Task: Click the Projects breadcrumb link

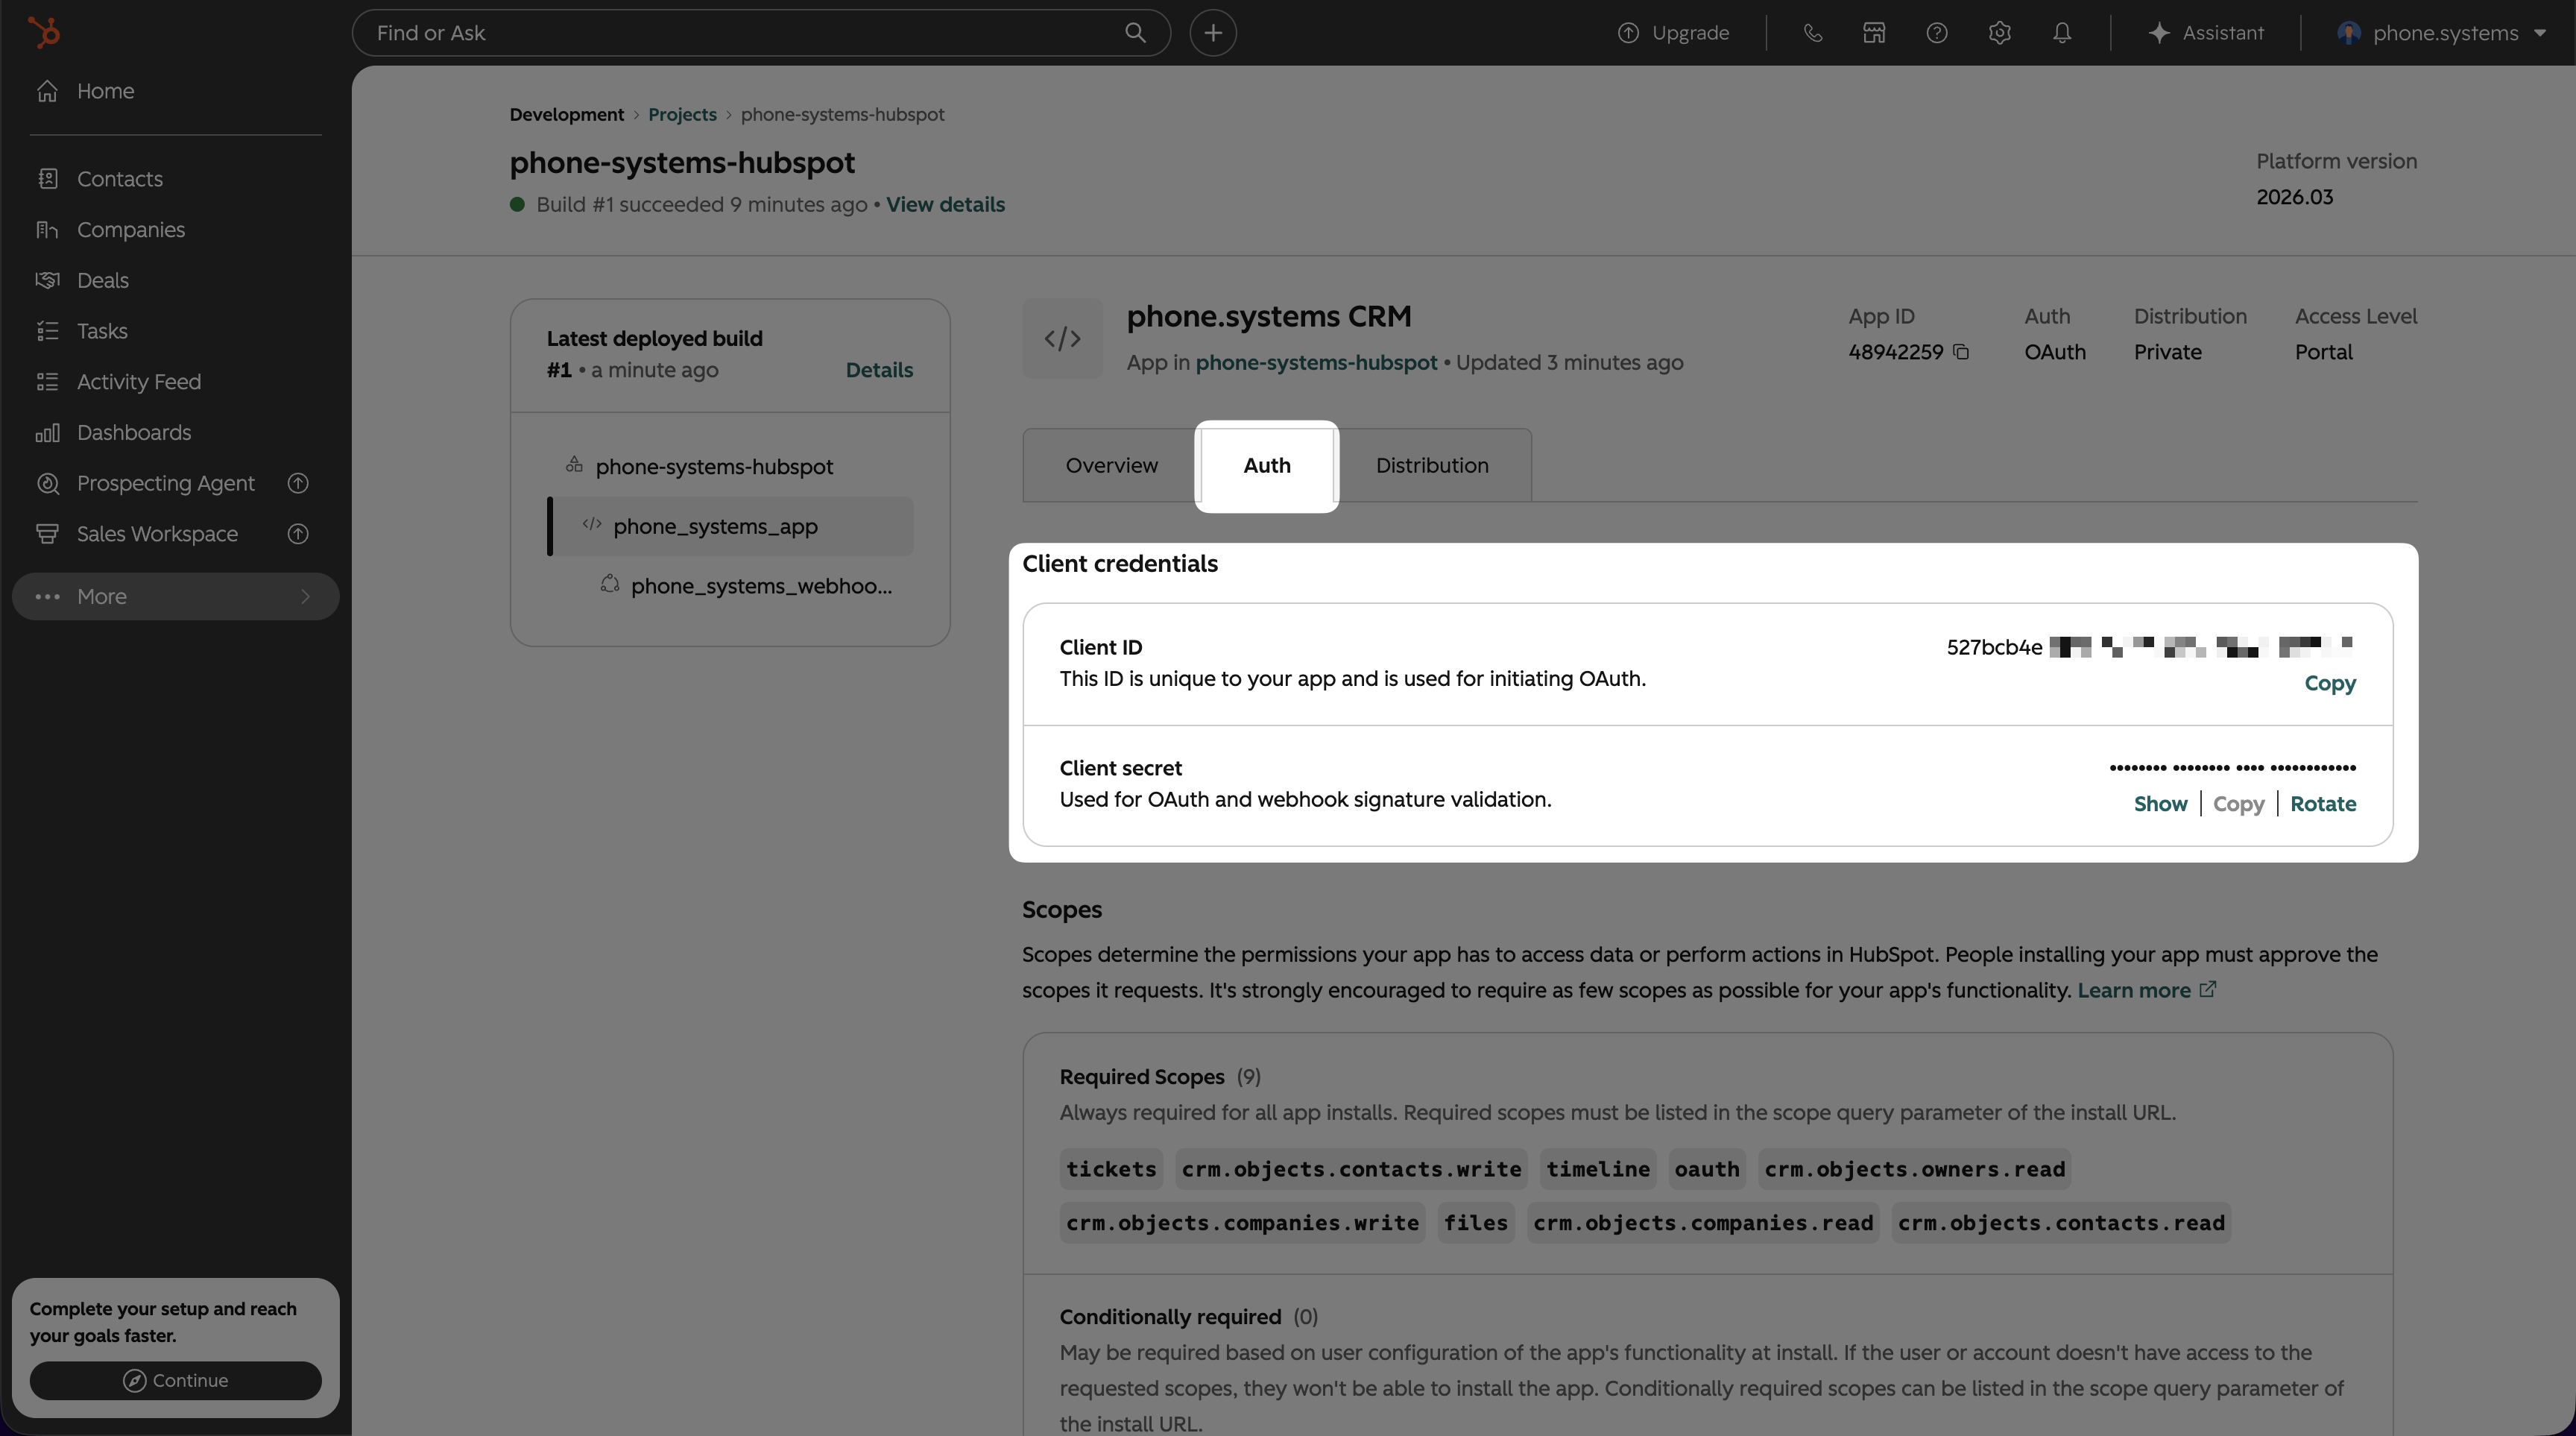Action: [682, 114]
